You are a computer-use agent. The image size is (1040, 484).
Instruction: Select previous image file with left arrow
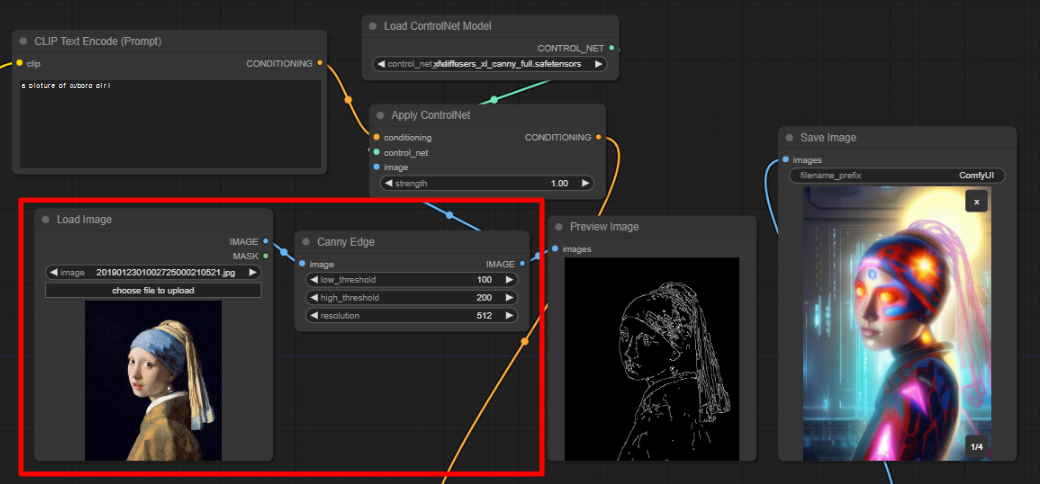click(x=53, y=272)
